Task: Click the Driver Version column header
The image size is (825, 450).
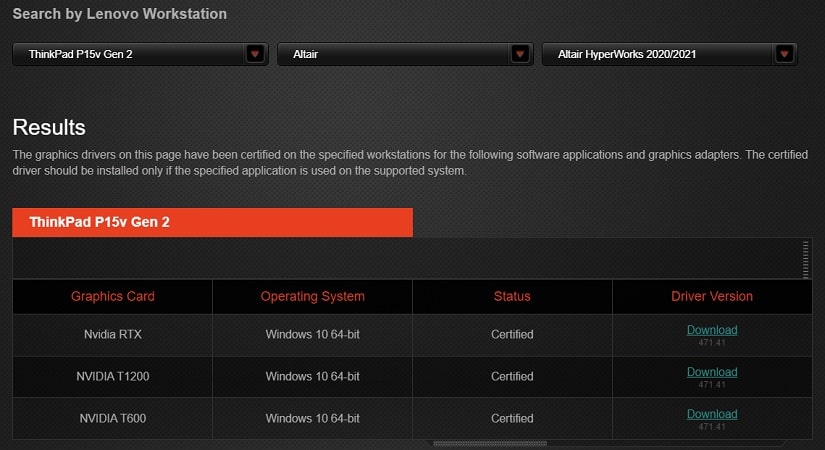Action: click(712, 296)
